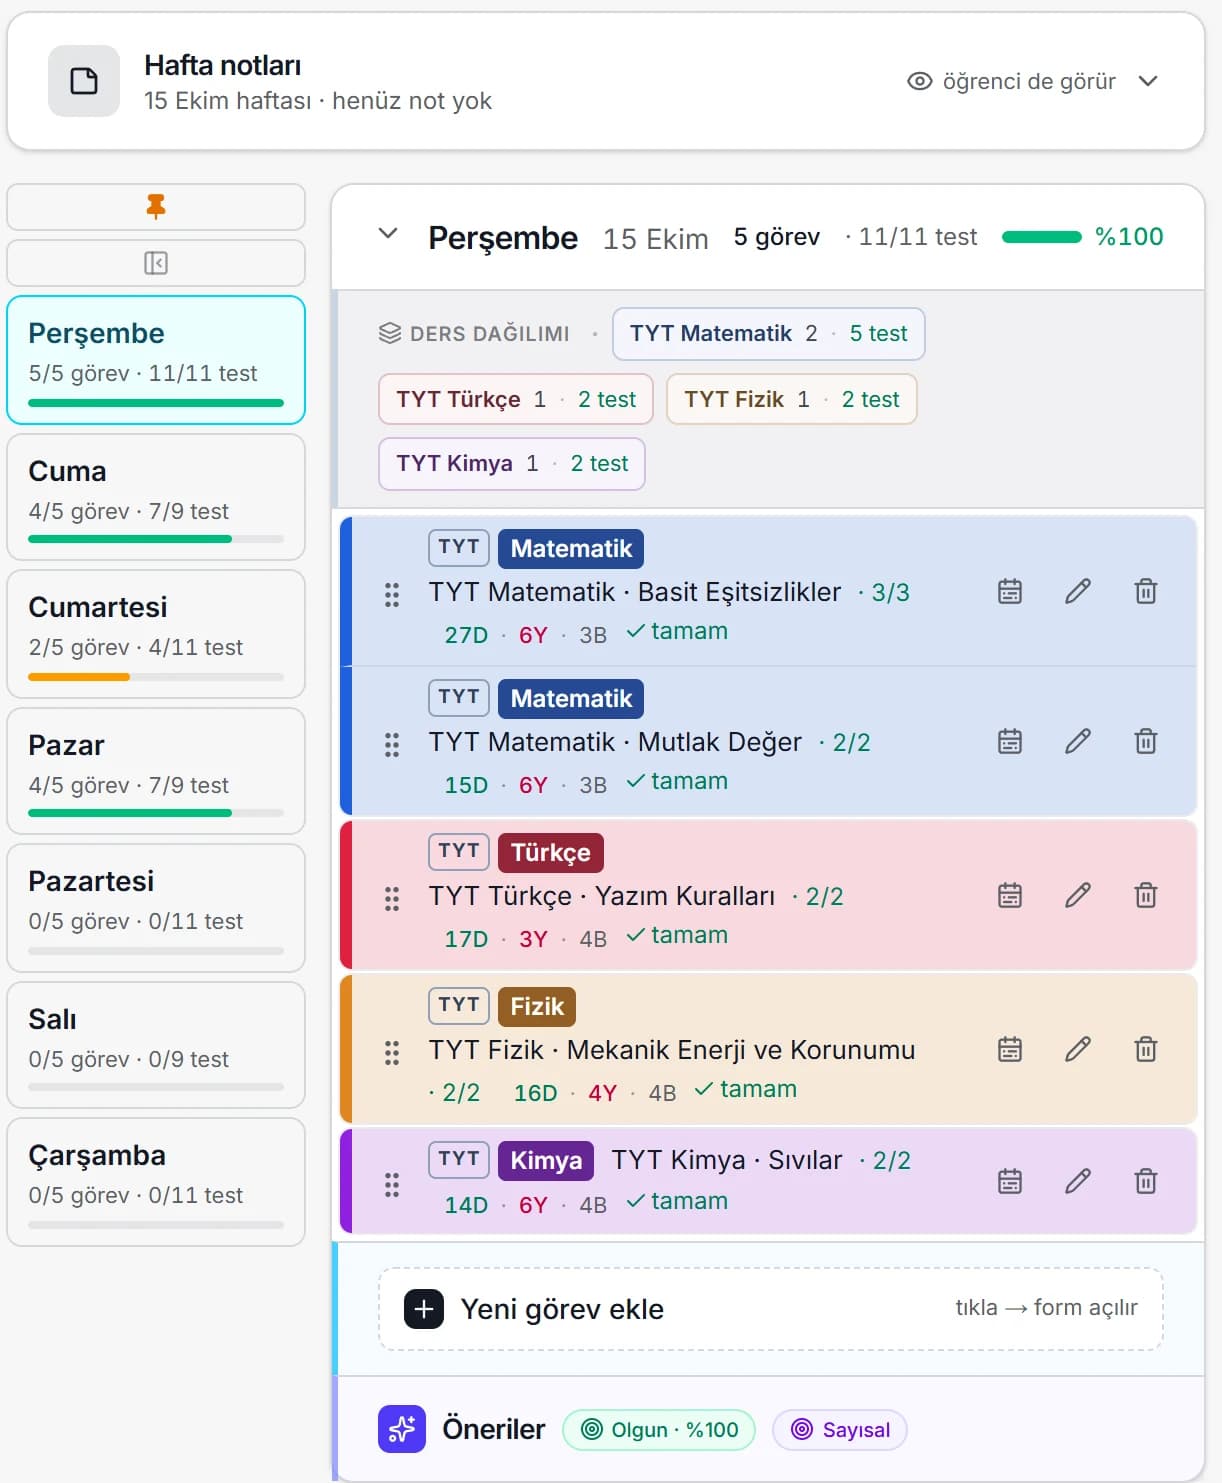Image resolution: width=1222 pixels, height=1483 pixels.
Task: Click the 'Sayısal' suggestion chip
Action: click(x=840, y=1430)
